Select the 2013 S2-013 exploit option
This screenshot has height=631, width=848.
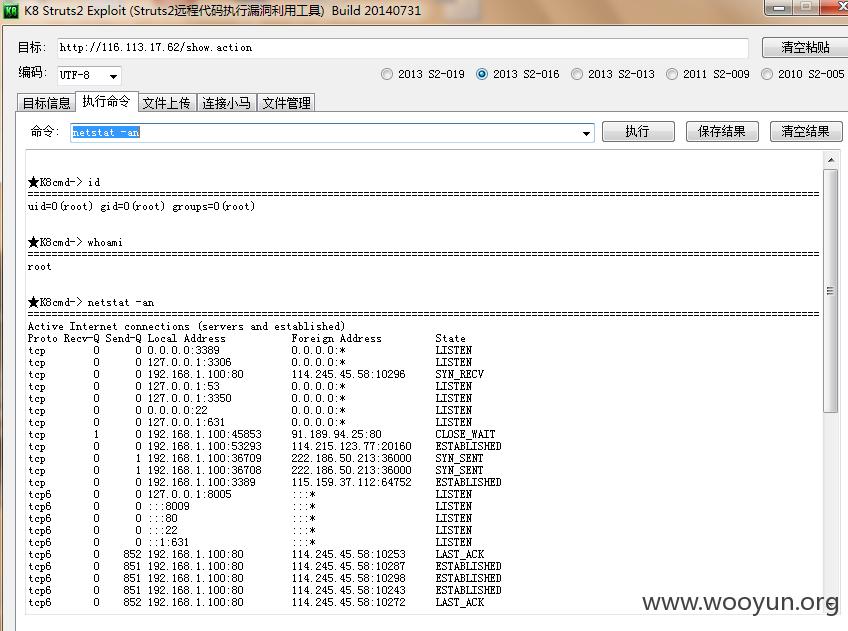point(613,74)
